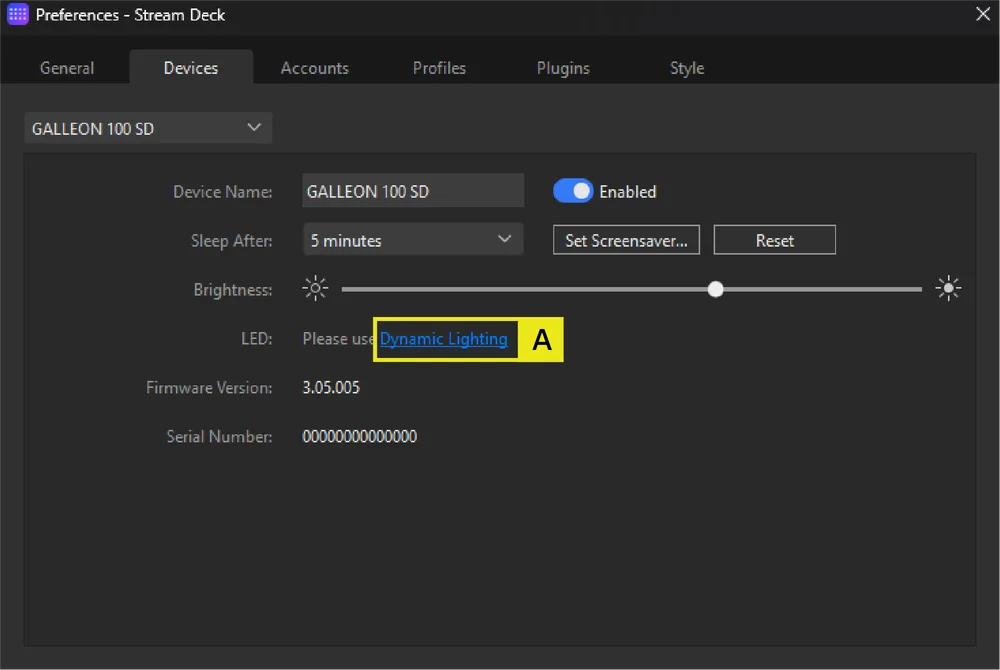Click the Brightness slider handle

tap(715, 290)
